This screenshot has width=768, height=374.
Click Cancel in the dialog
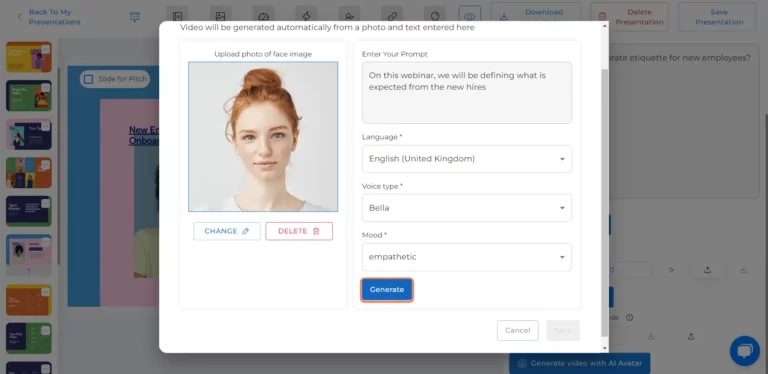pos(518,330)
